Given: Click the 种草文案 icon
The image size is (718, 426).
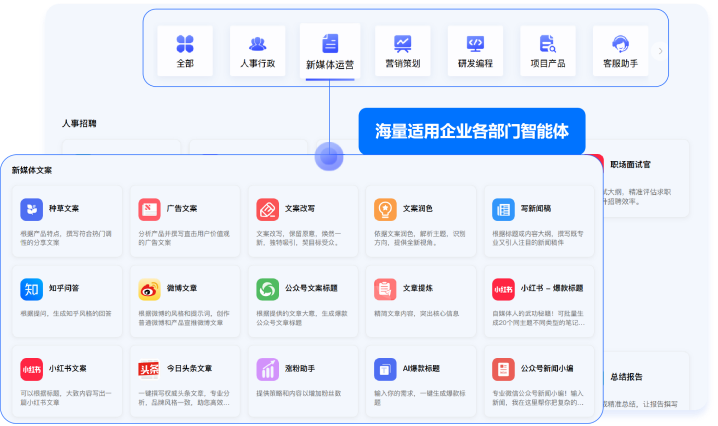Looking at the screenshot, I should coord(32,209).
